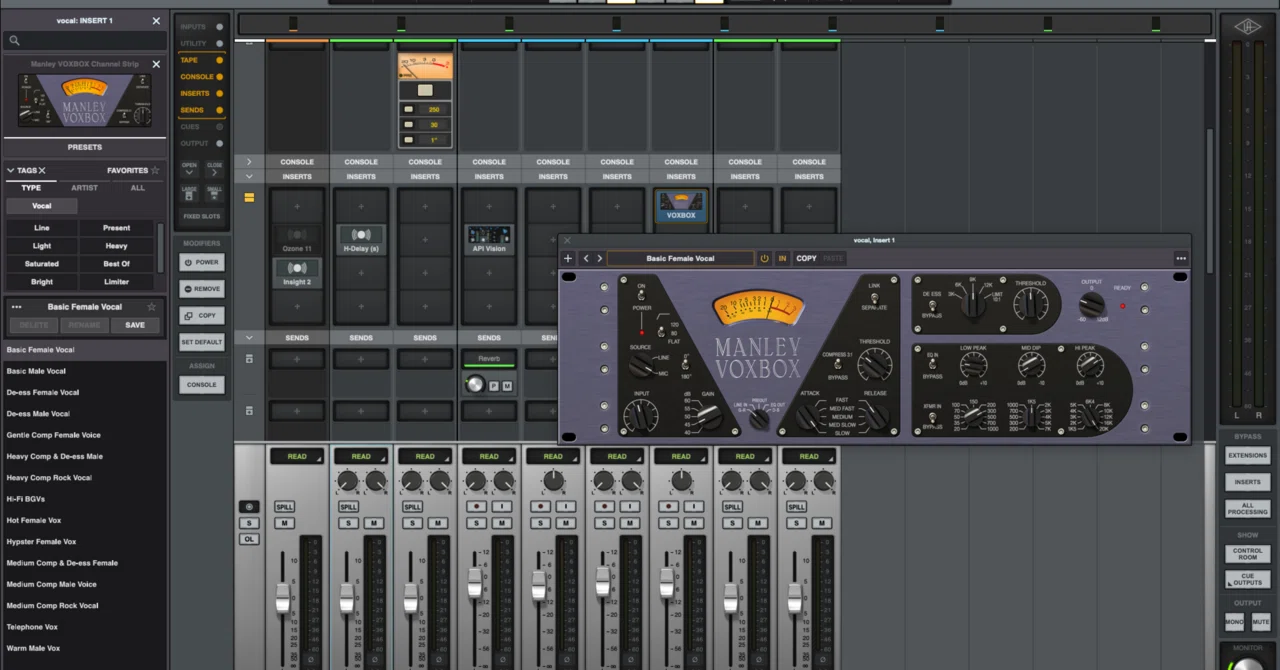The width and height of the screenshot is (1280, 670).
Task: Open the three-dot menu in plugin window toolbar
Action: pos(1181,258)
